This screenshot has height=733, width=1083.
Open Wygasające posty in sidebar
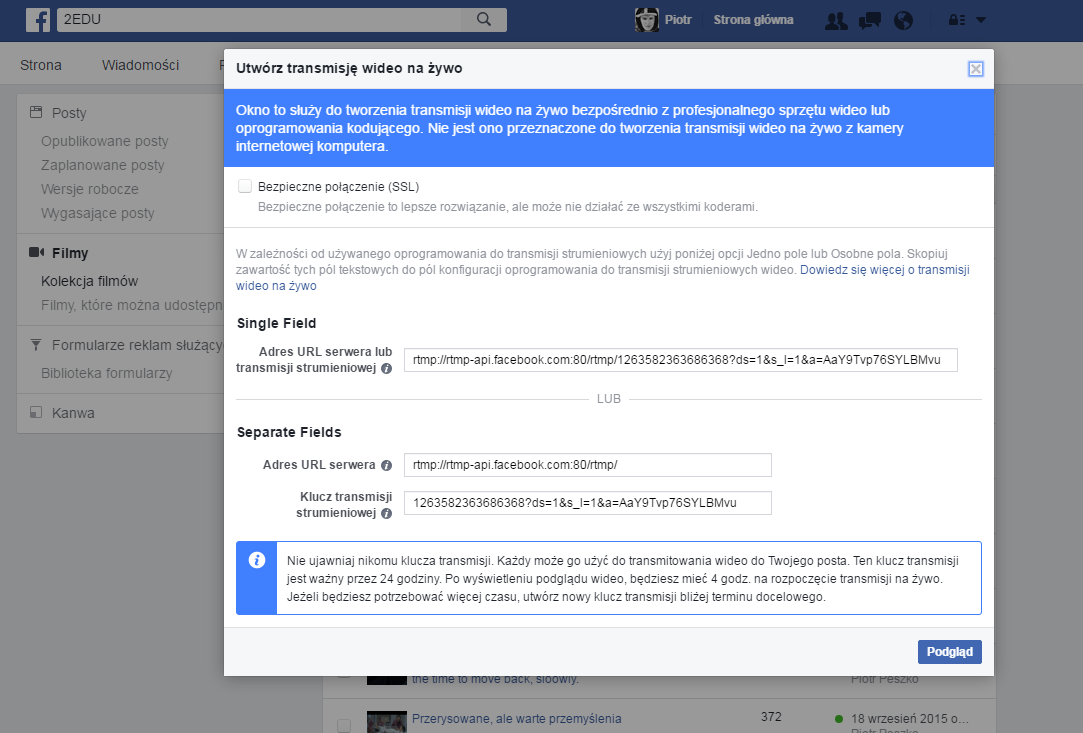tap(97, 213)
